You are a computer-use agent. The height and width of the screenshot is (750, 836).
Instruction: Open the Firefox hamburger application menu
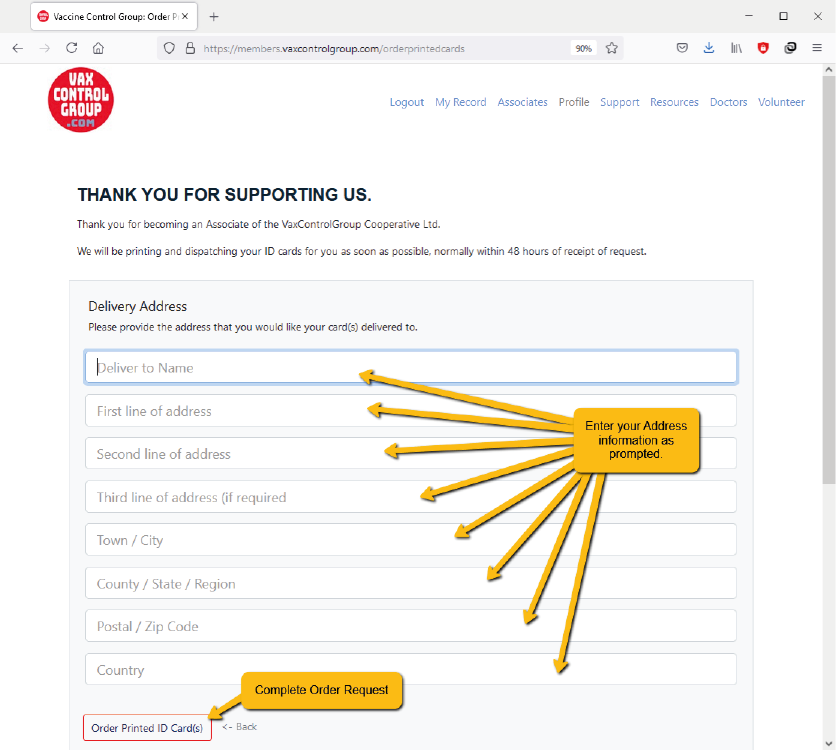tap(817, 48)
